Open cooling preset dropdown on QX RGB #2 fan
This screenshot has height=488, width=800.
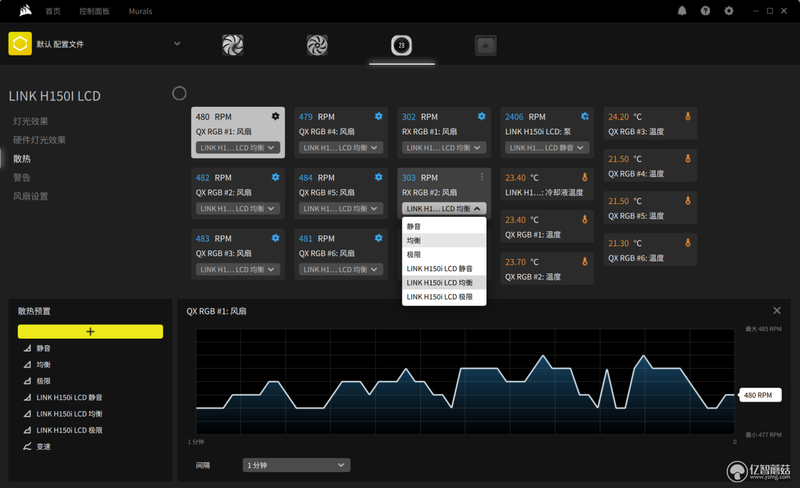(x=238, y=208)
